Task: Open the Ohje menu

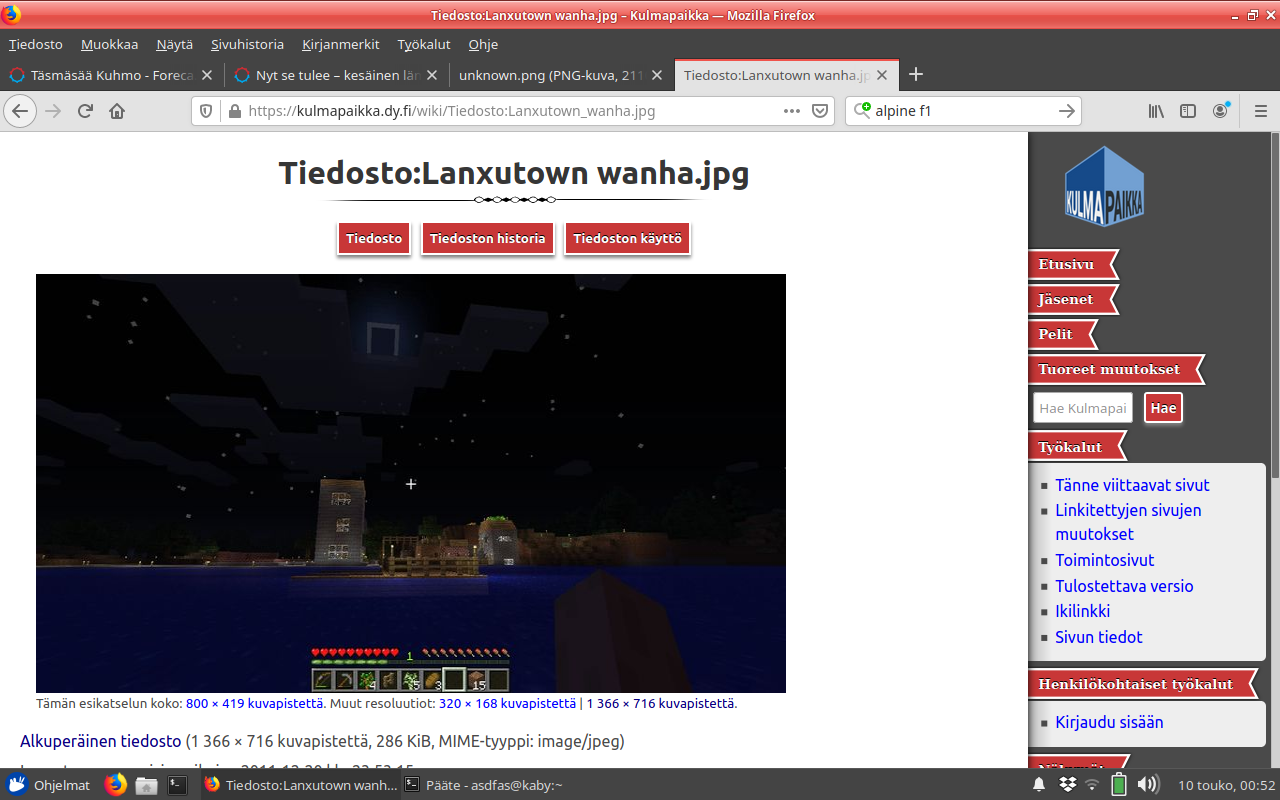Action: [483, 44]
